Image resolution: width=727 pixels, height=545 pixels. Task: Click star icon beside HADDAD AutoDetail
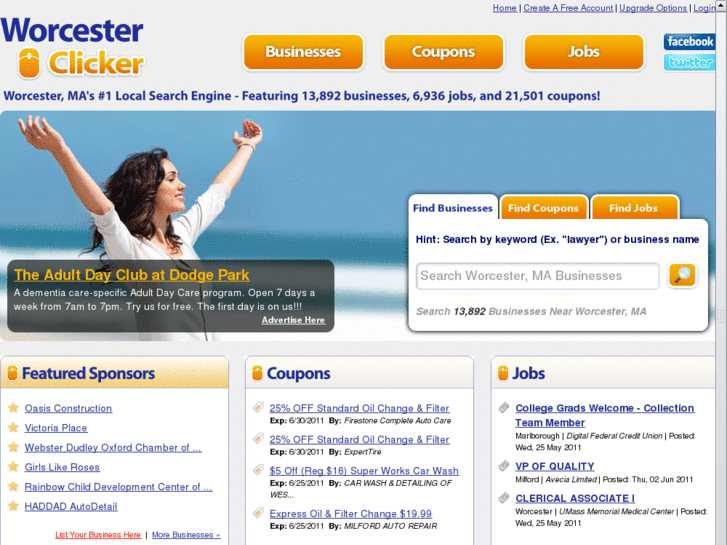click(13, 506)
